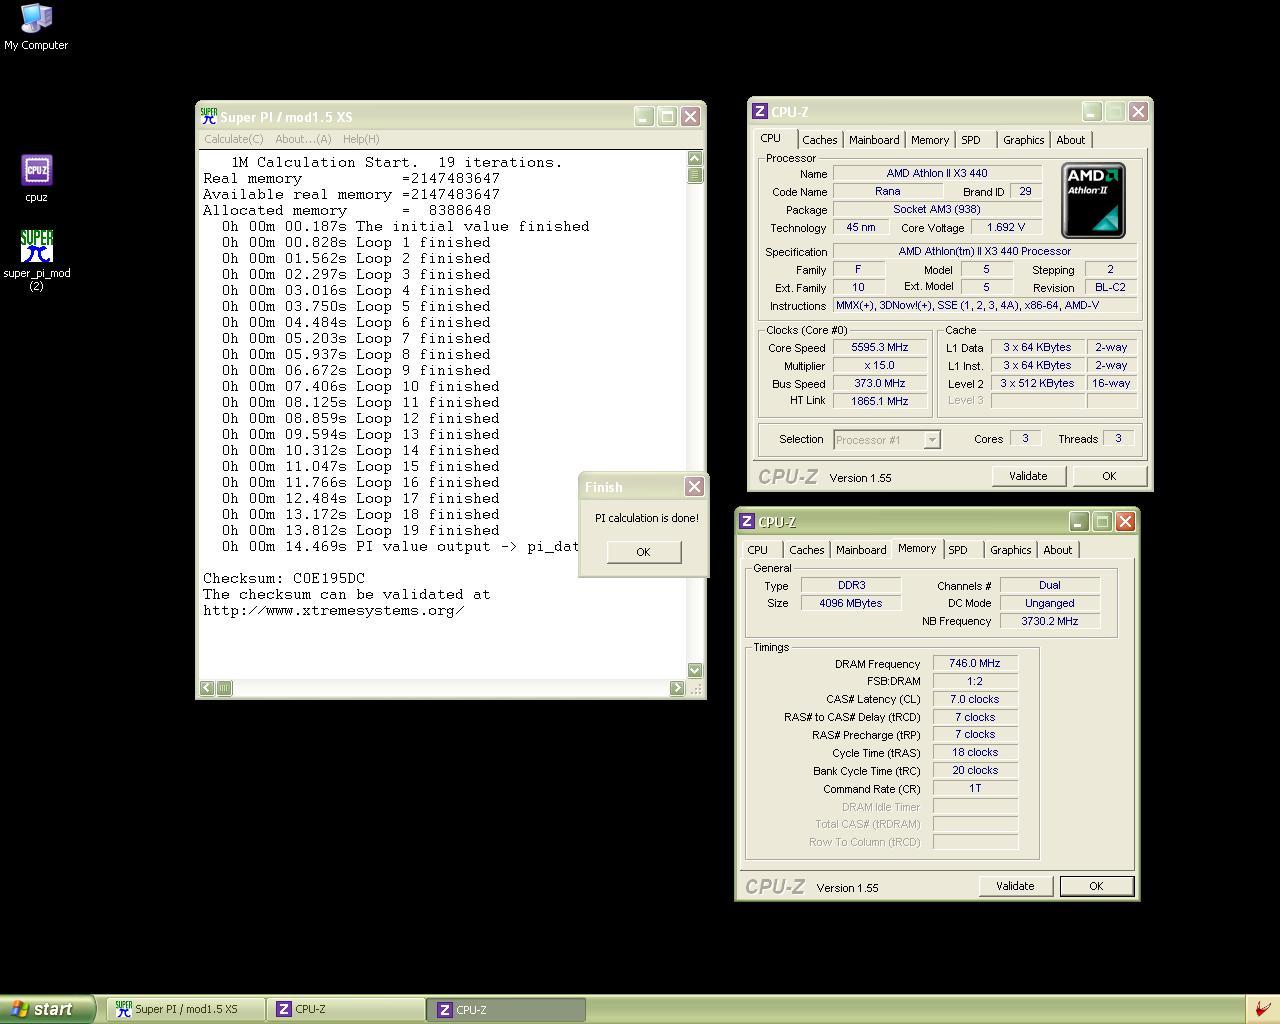Click Validate in the lower CPU-Z Memory window
The width and height of the screenshot is (1280, 1024).
(1015, 886)
